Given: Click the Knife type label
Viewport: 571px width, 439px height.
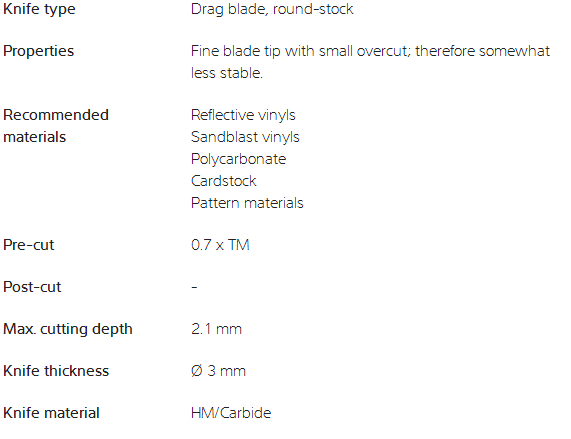Looking at the screenshot, I should pyautogui.click(x=39, y=9).
